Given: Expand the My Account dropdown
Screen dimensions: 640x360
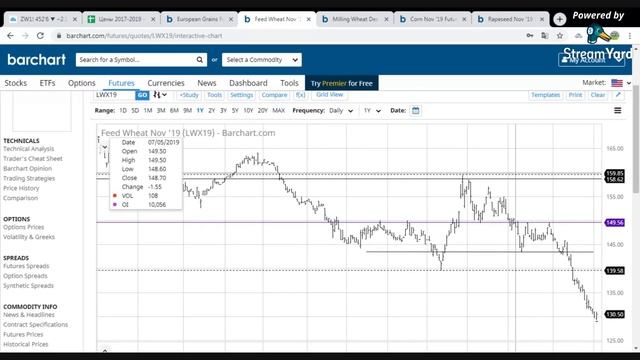Looking at the screenshot, I should (x=591, y=60).
